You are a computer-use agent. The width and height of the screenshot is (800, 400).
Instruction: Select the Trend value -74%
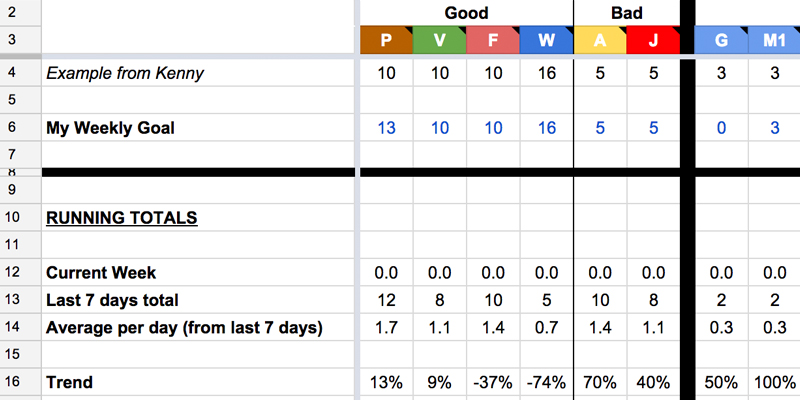tap(546, 382)
